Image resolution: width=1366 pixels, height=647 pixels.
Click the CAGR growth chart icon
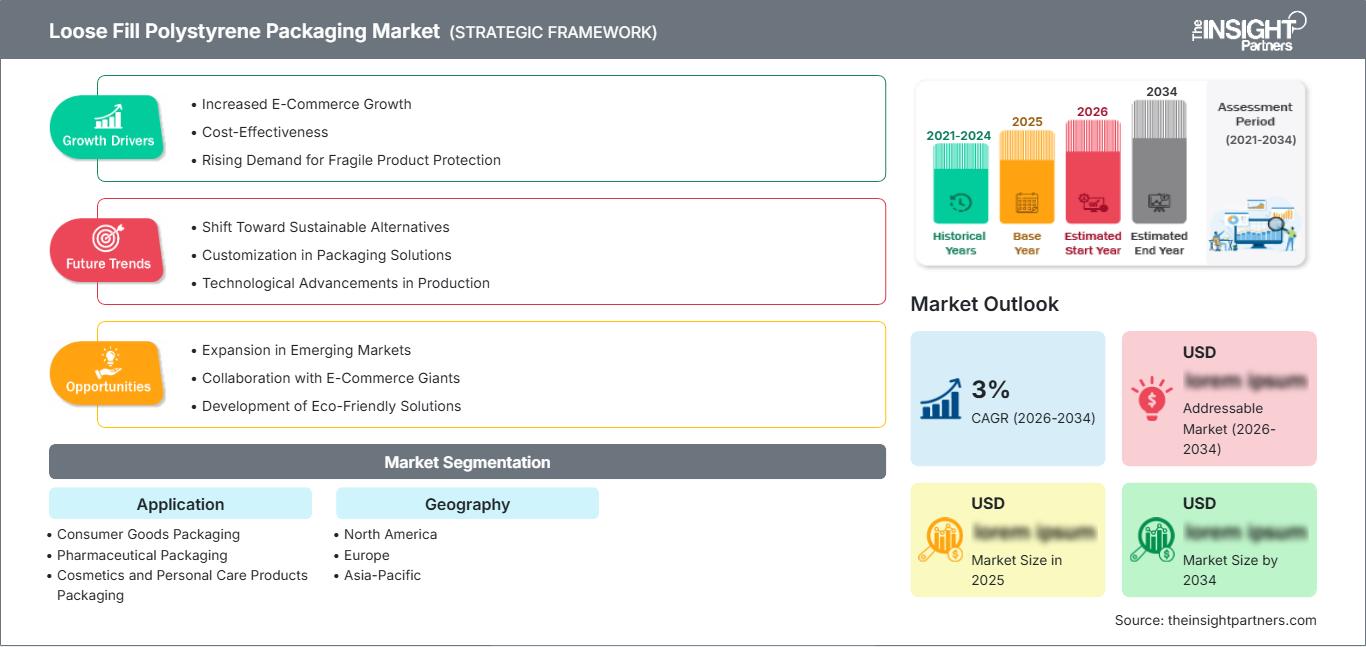(941, 398)
